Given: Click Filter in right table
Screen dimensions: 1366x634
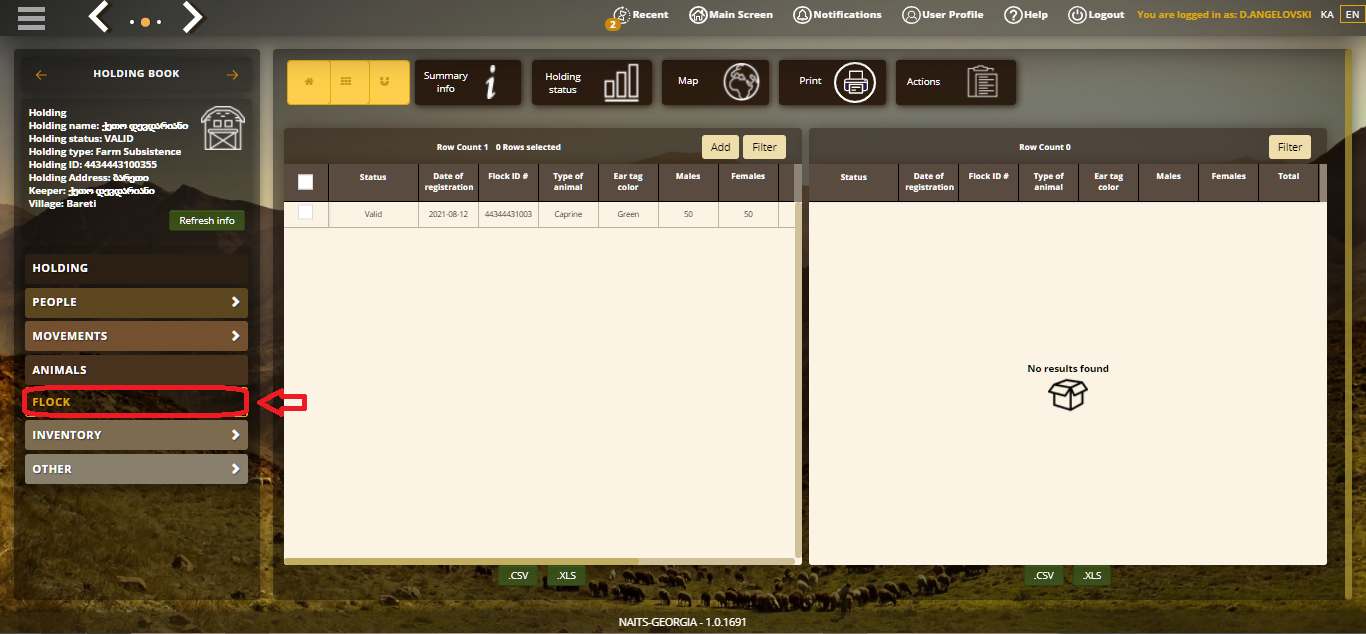Looking at the screenshot, I should point(1290,147).
